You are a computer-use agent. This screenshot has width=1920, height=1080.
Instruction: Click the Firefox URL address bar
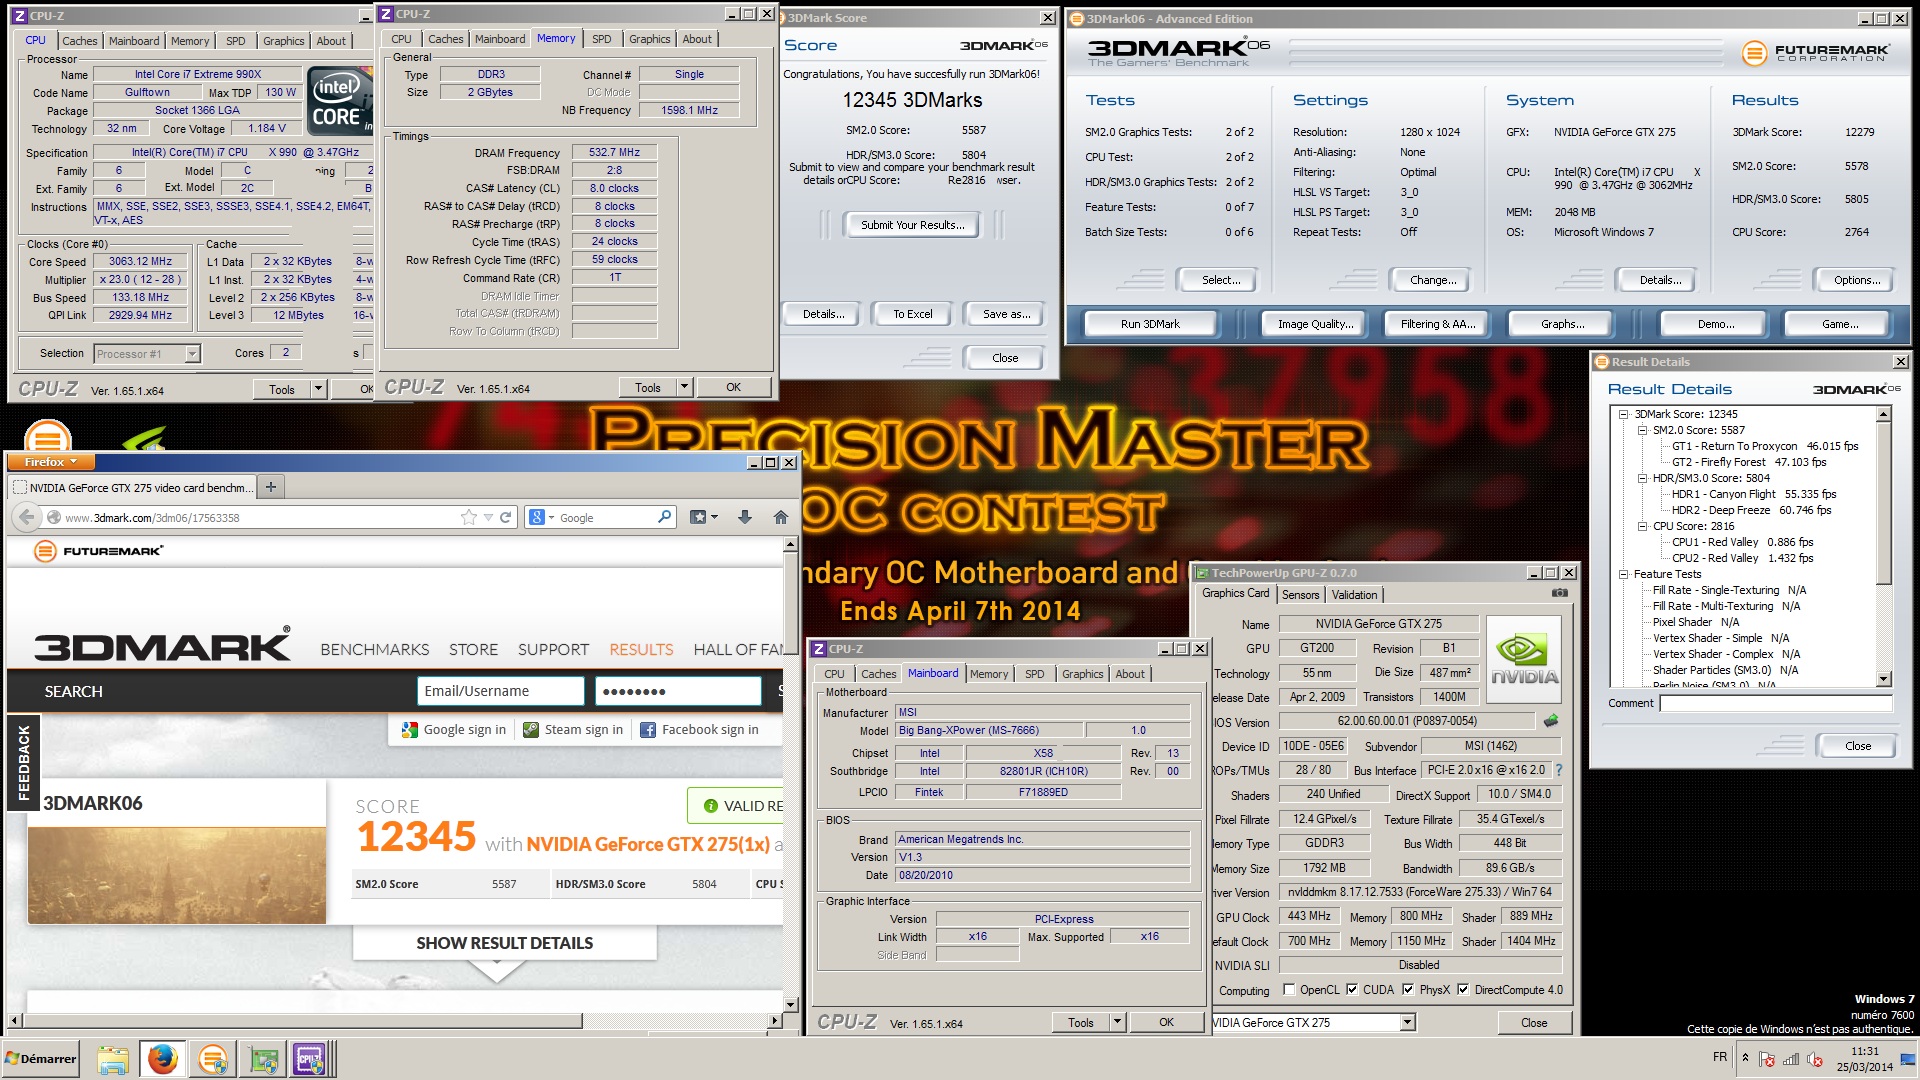click(260, 517)
